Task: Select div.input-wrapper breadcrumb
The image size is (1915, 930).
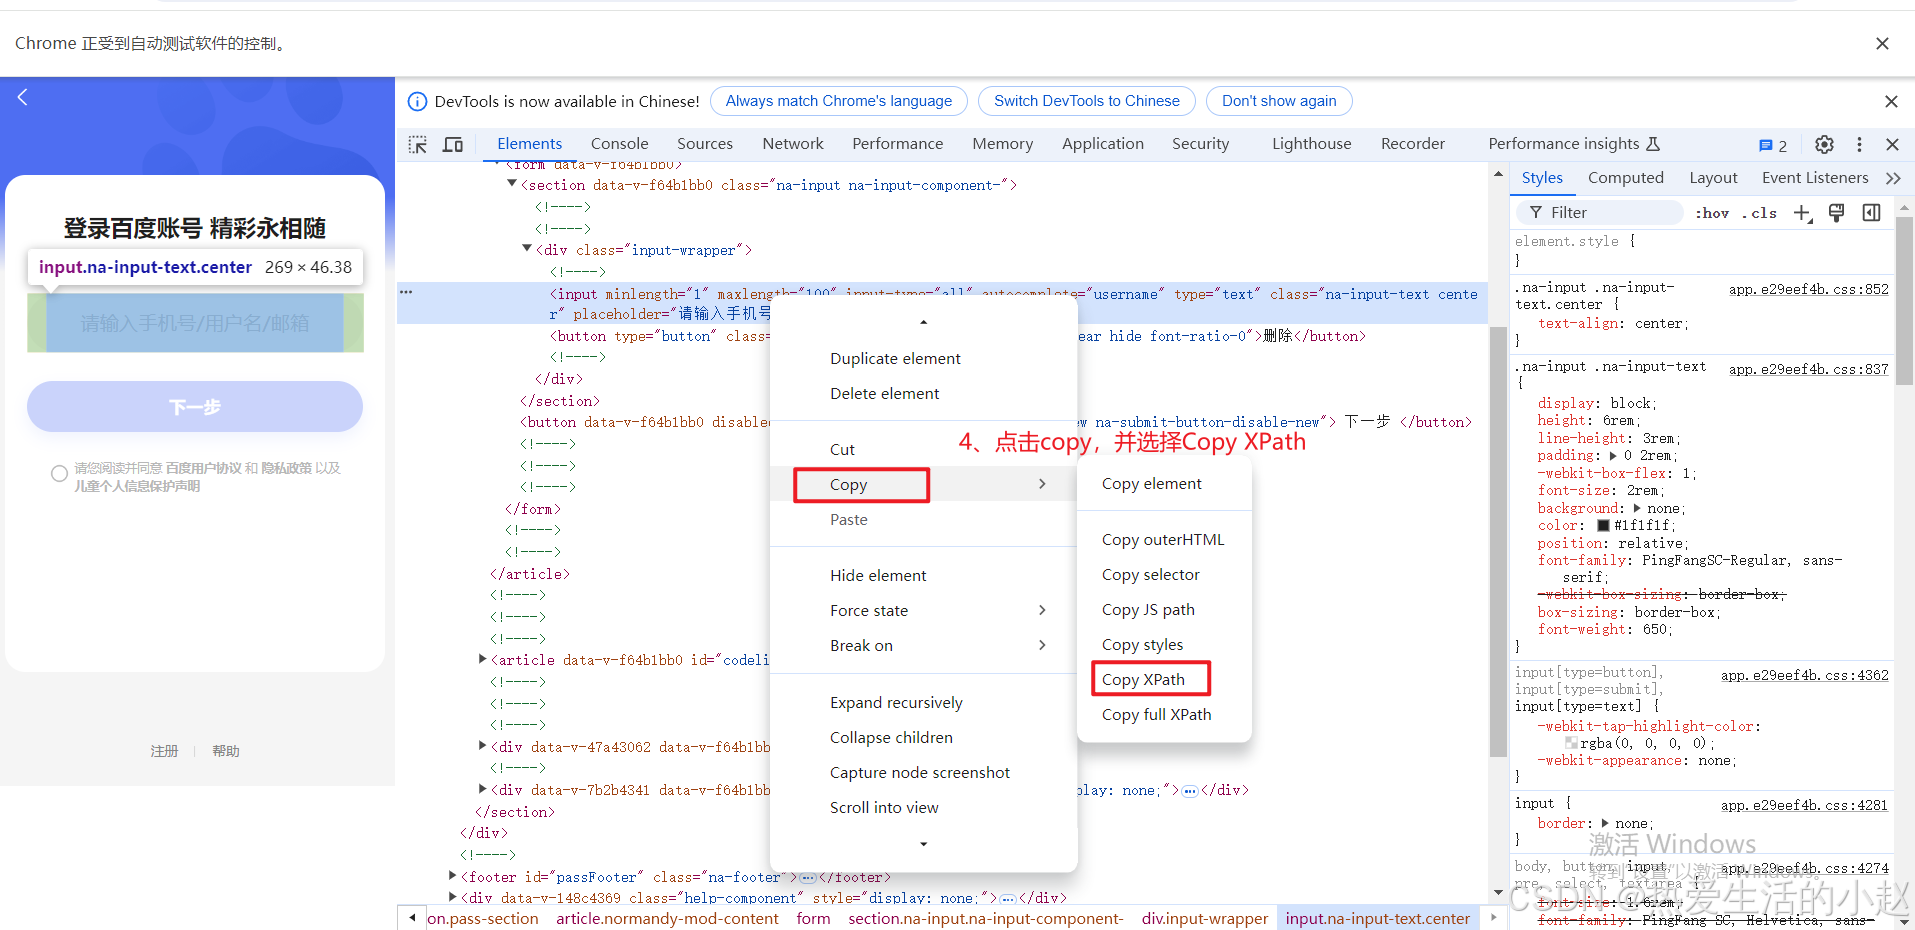Action: click(x=1205, y=918)
